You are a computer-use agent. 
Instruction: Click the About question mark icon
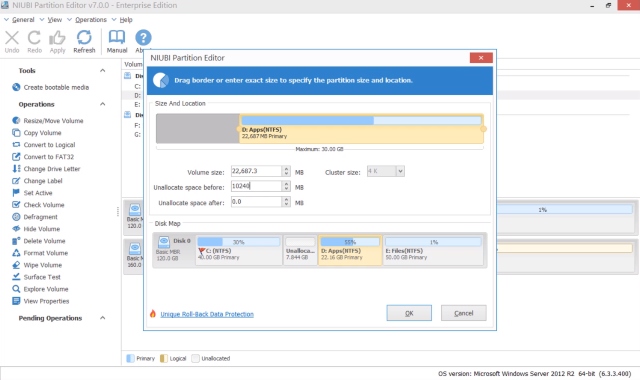(x=143, y=38)
